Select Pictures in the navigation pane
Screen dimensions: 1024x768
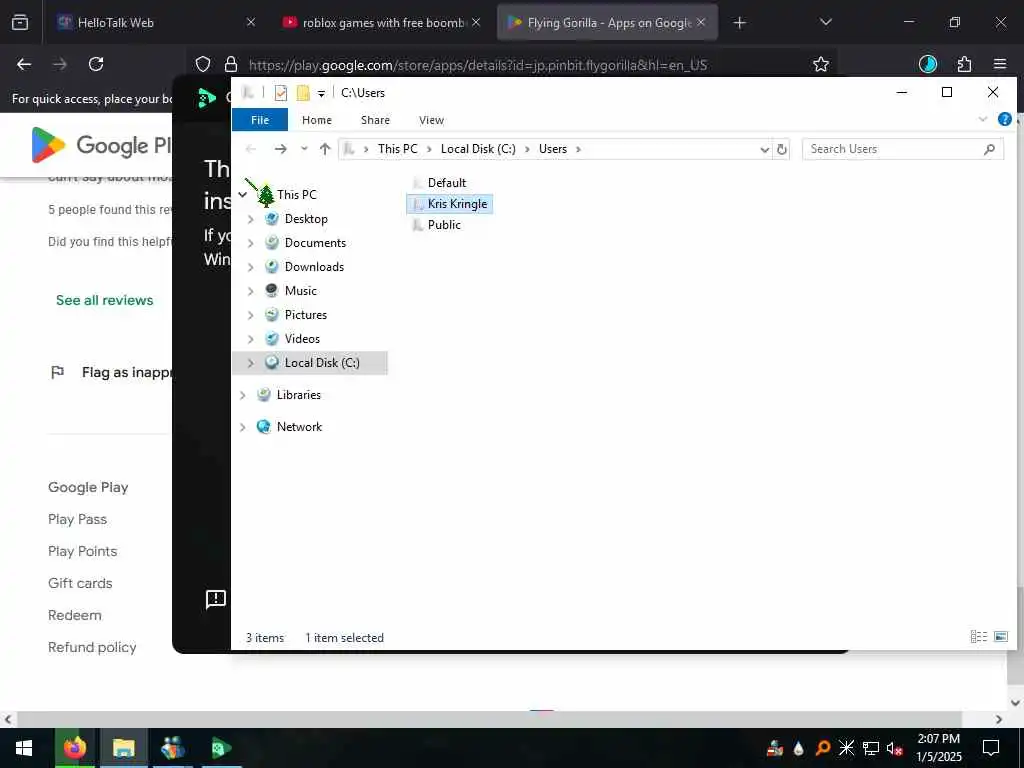[305, 315]
